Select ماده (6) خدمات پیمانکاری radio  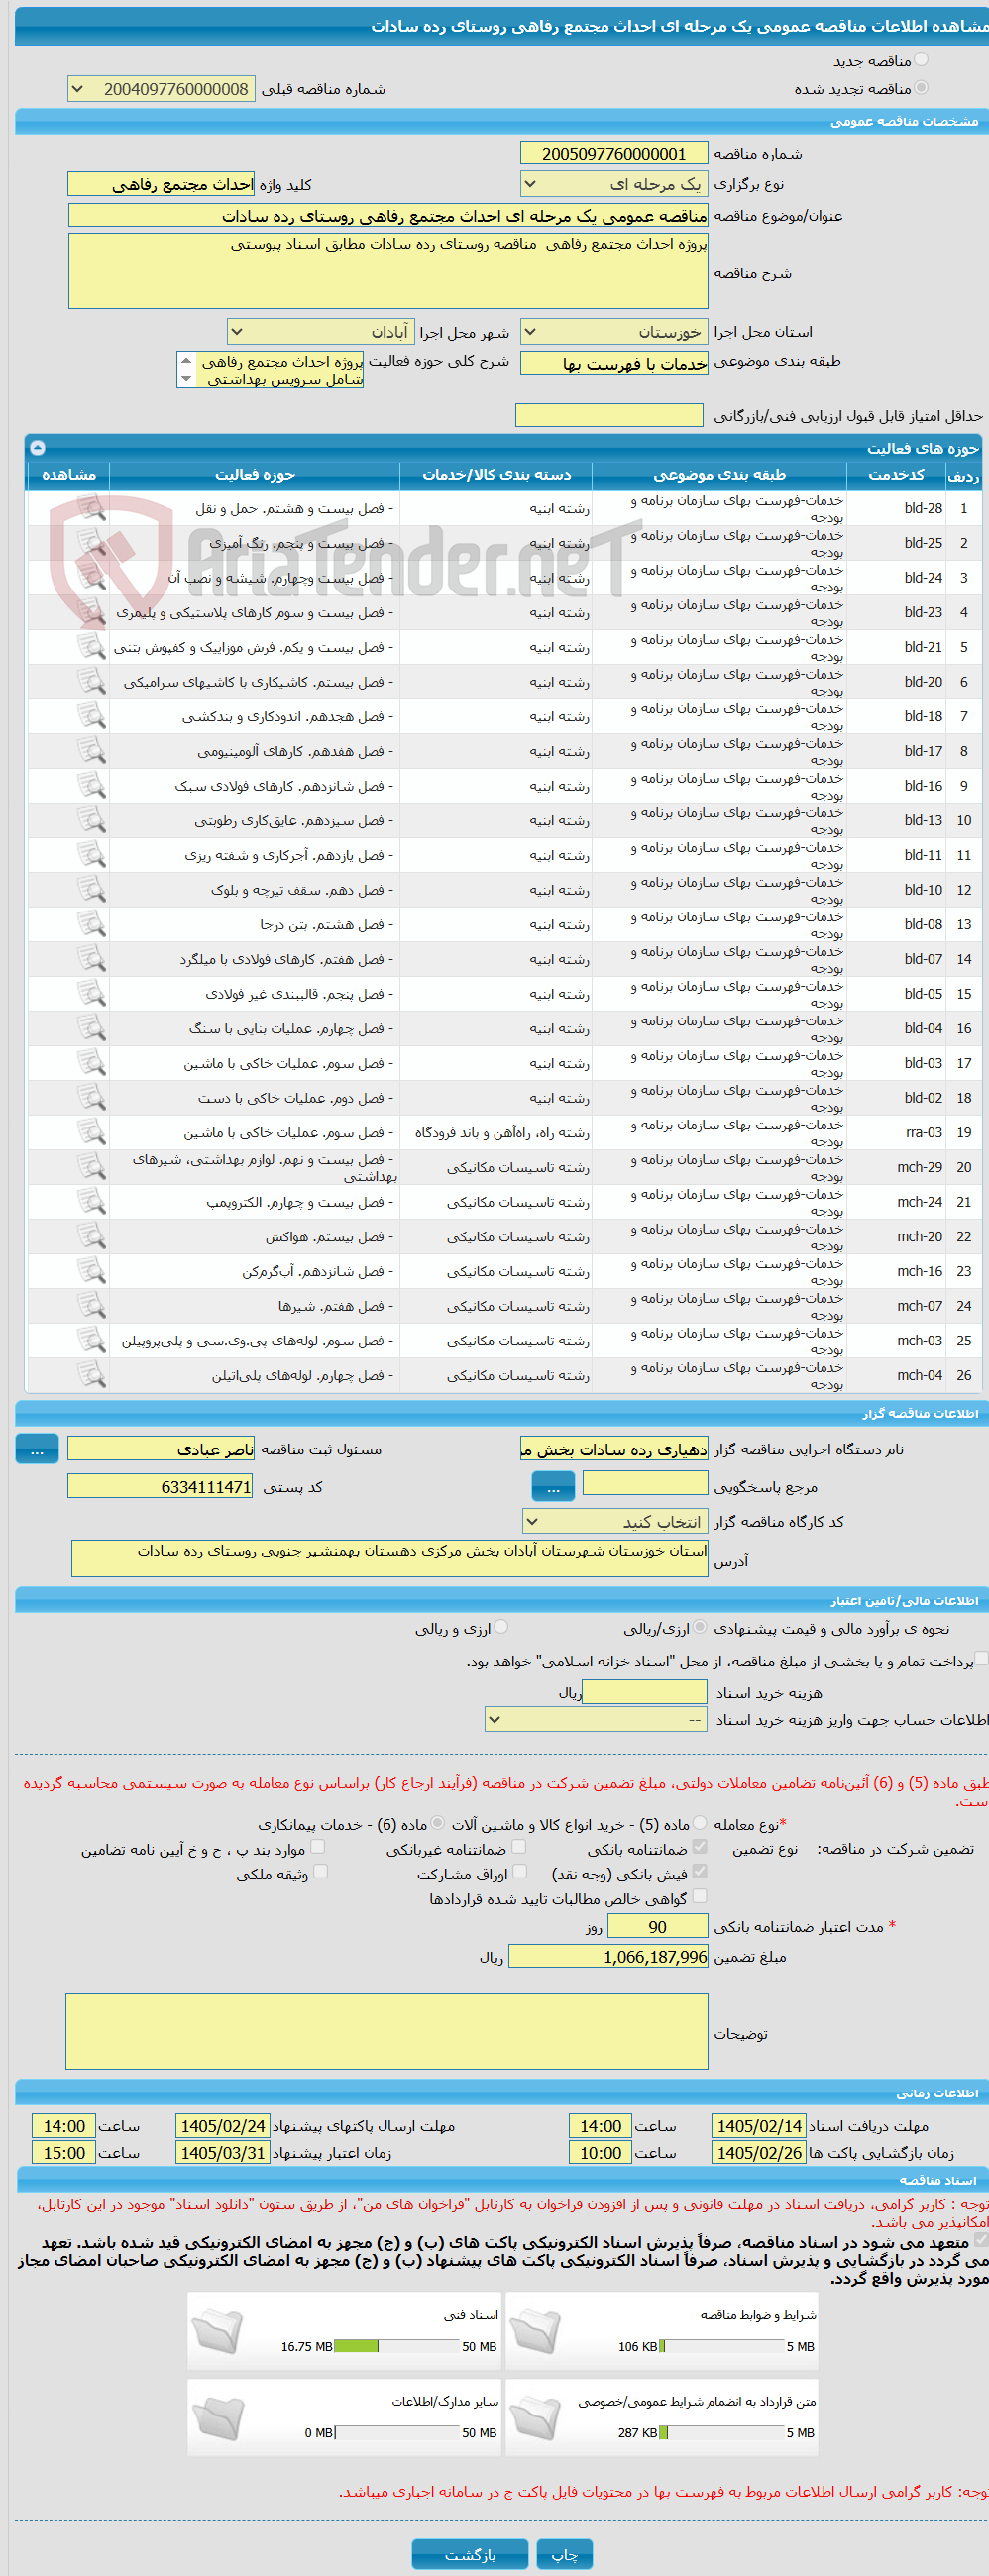tap(438, 1823)
